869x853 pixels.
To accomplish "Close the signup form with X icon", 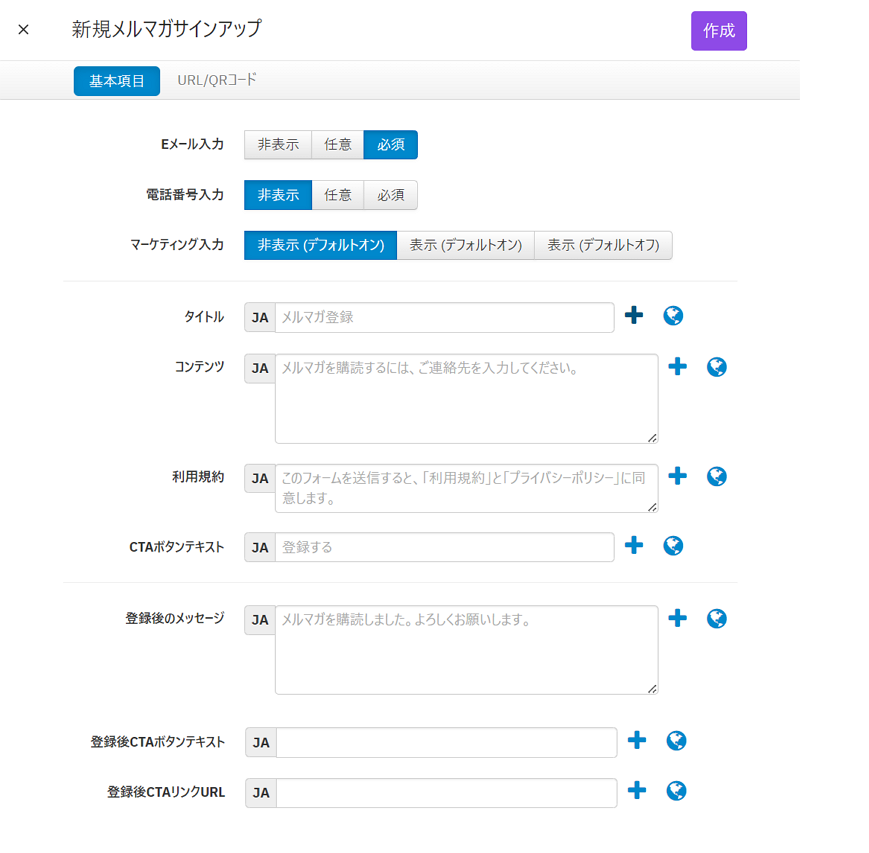I will click(24, 30).
